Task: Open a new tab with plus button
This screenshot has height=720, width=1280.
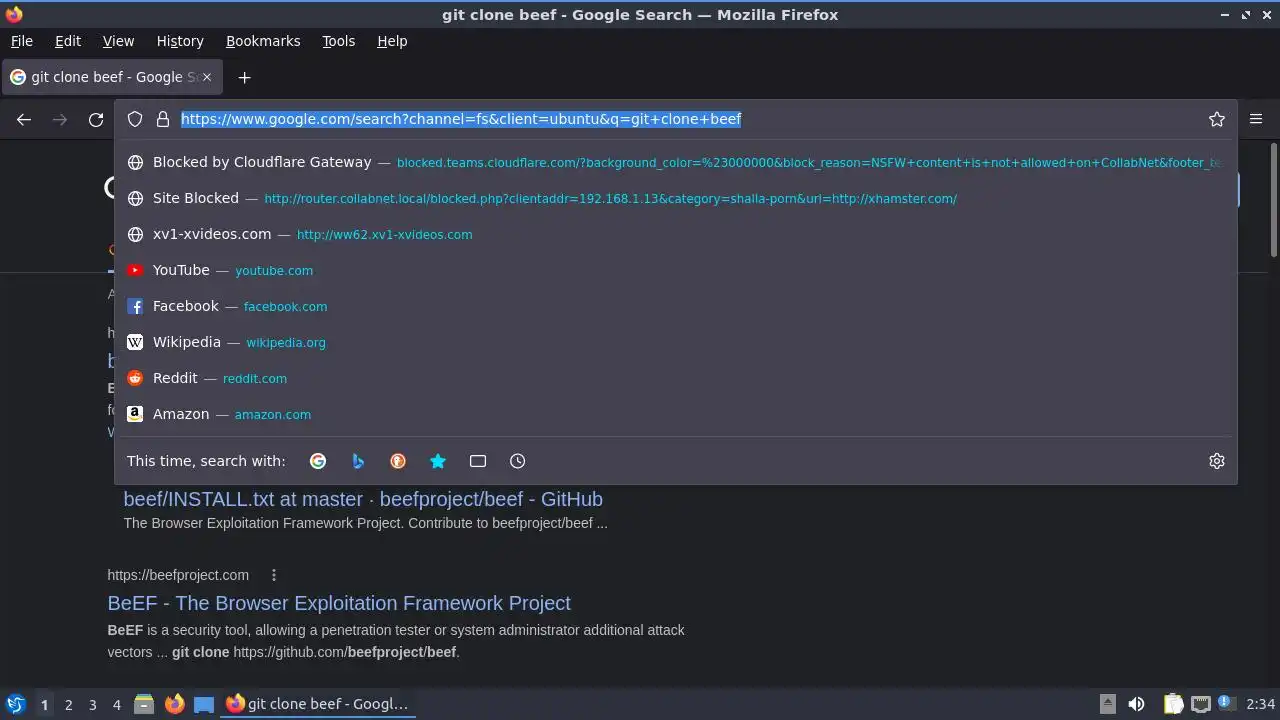Action: pos(244,77)
